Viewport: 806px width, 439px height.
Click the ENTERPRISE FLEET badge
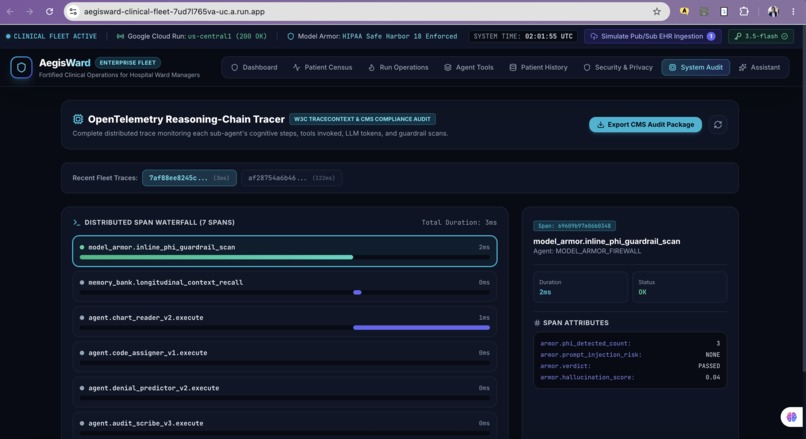[x=127, y=63]
